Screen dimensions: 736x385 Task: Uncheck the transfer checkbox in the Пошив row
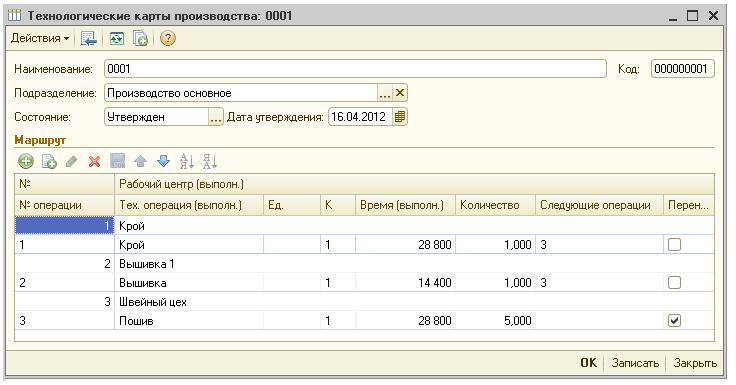674,320
